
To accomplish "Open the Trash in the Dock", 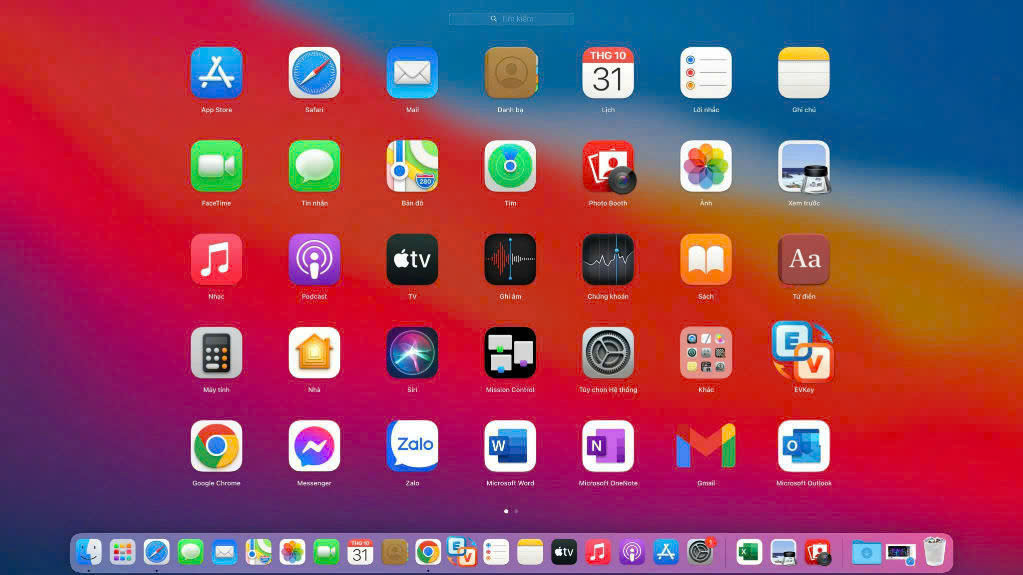I will tap(934, 552).
